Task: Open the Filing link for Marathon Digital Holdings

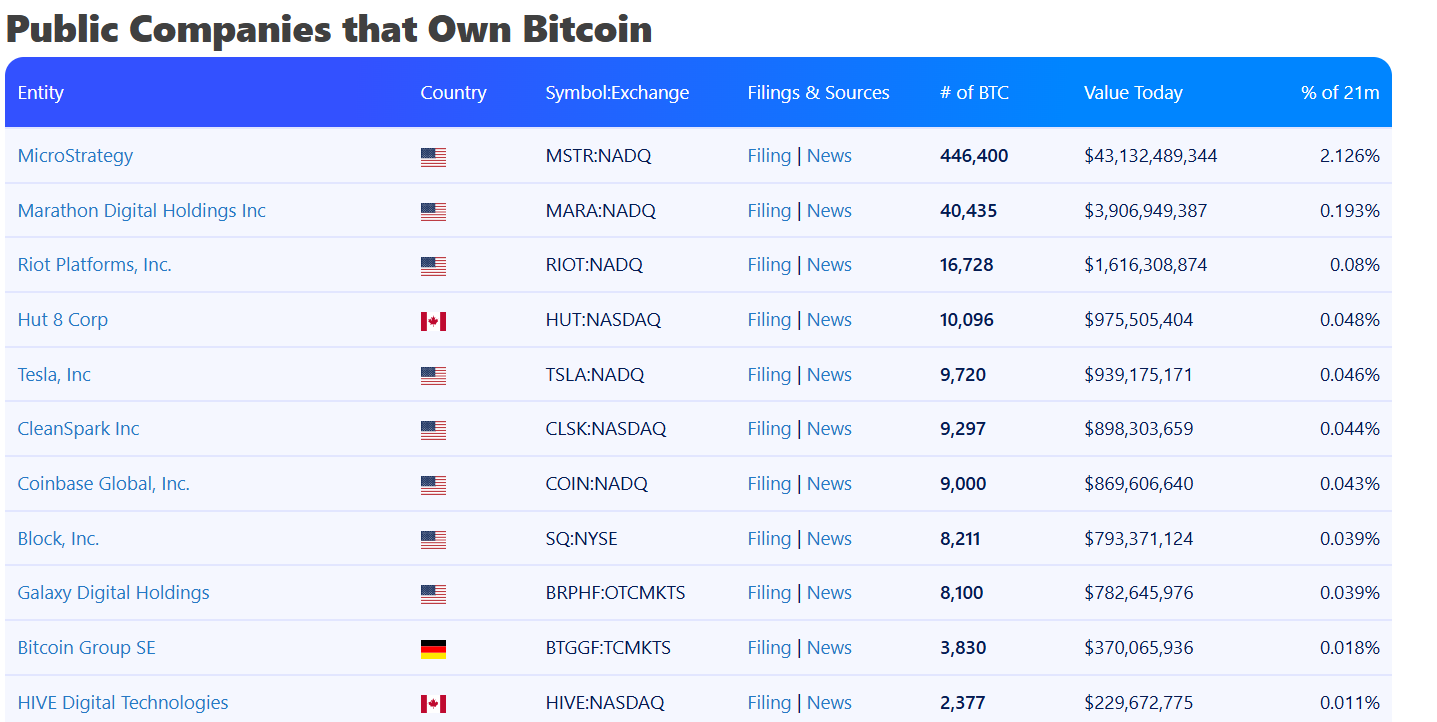Action: (x=768, y=210)
